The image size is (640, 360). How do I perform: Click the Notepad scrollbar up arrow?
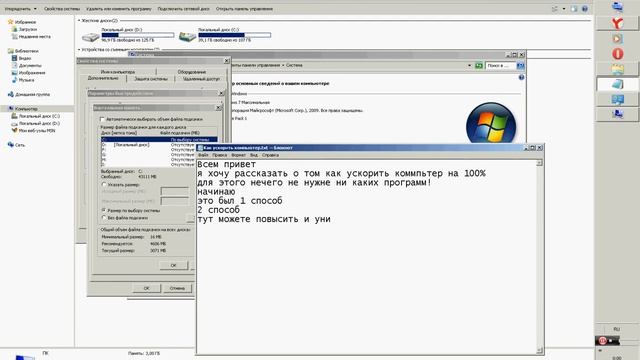539,163
